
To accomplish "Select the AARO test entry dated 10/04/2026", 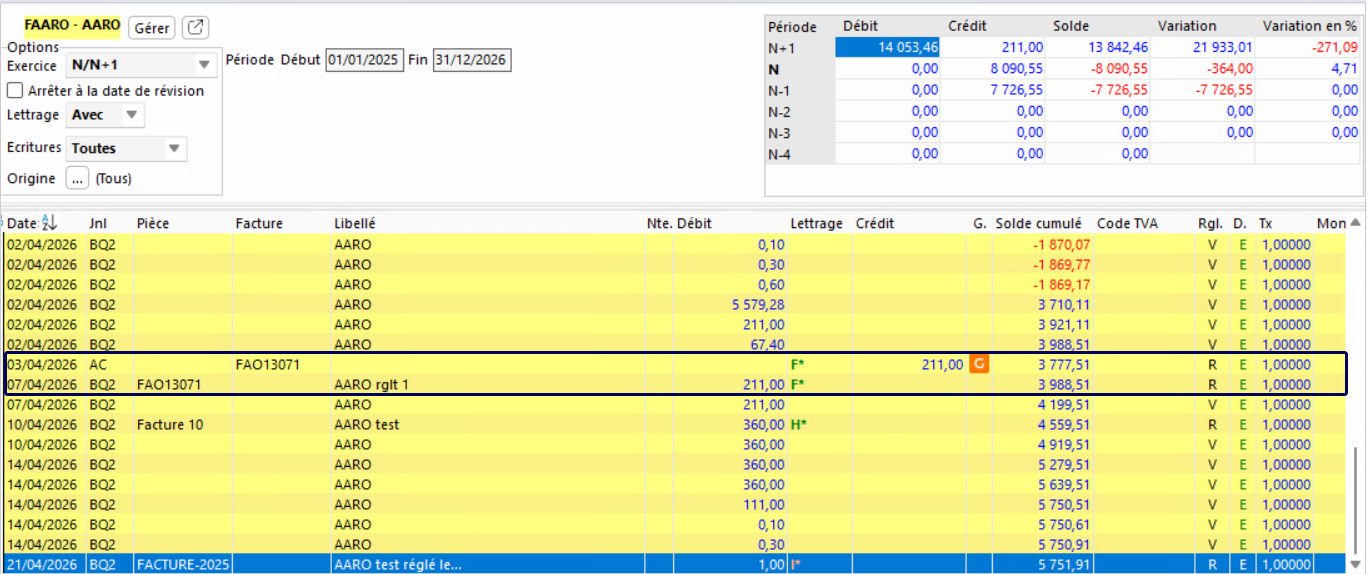I will 367,425.
